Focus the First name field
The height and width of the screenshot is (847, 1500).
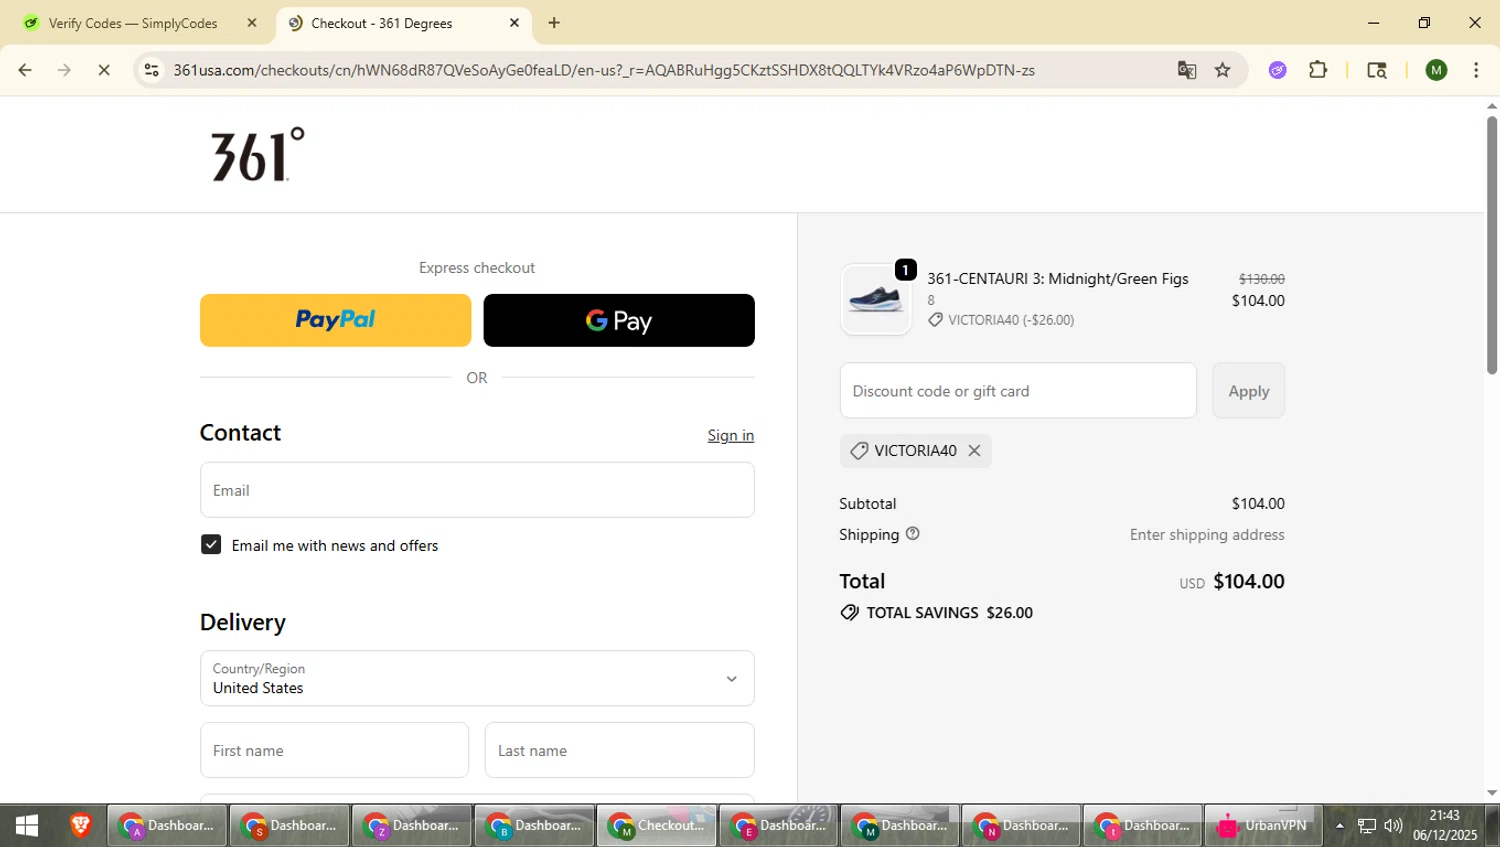click(334, 750)
